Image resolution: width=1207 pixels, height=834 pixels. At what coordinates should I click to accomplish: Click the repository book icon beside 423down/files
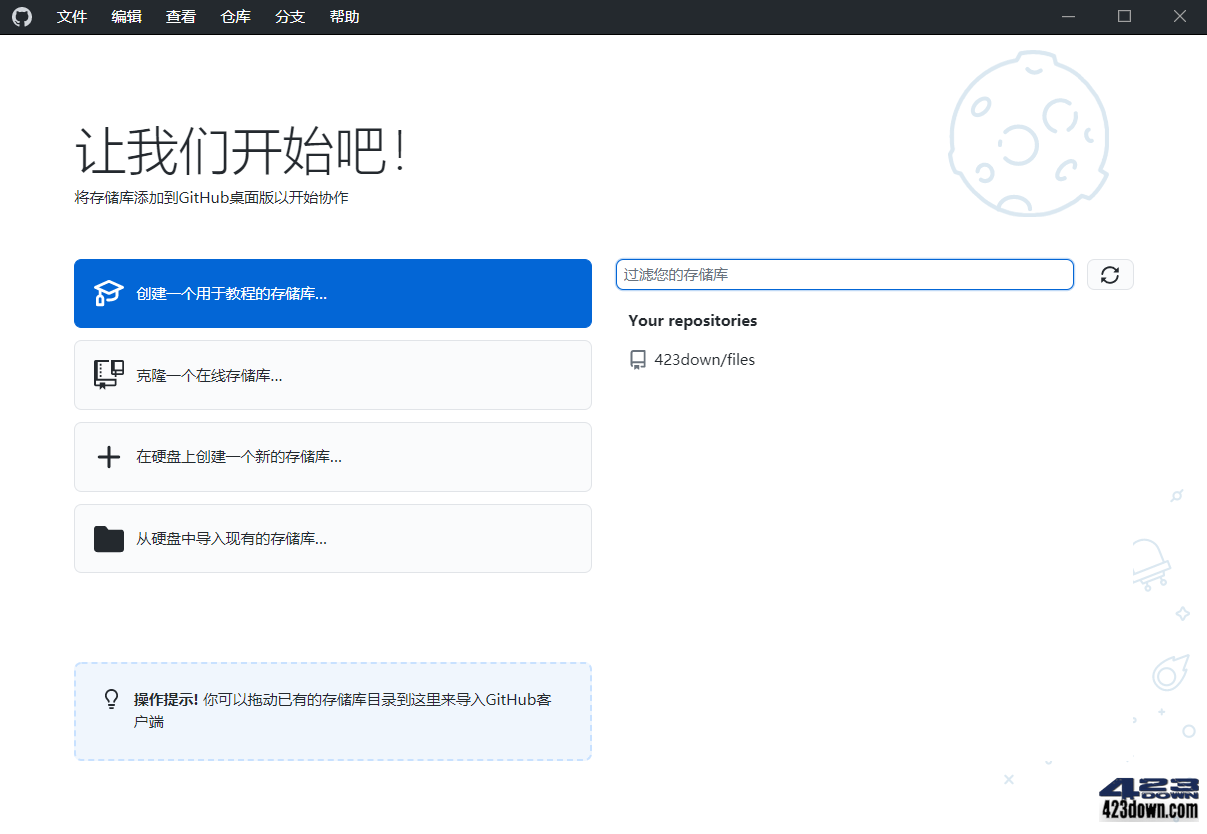pyautogui.click(x=637, y=359)
